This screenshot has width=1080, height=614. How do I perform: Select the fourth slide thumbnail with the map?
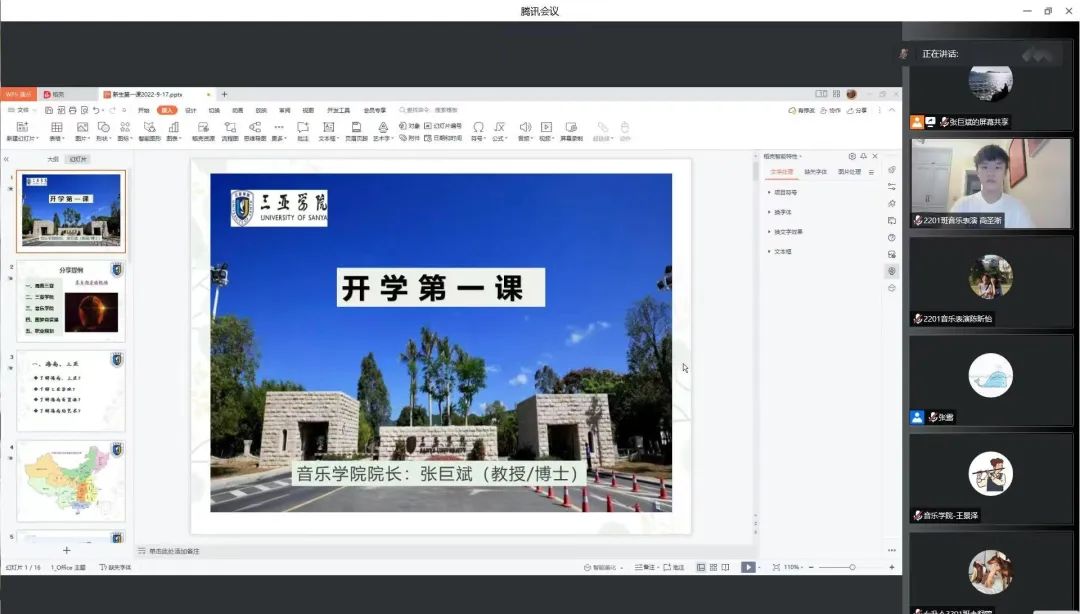70,478
